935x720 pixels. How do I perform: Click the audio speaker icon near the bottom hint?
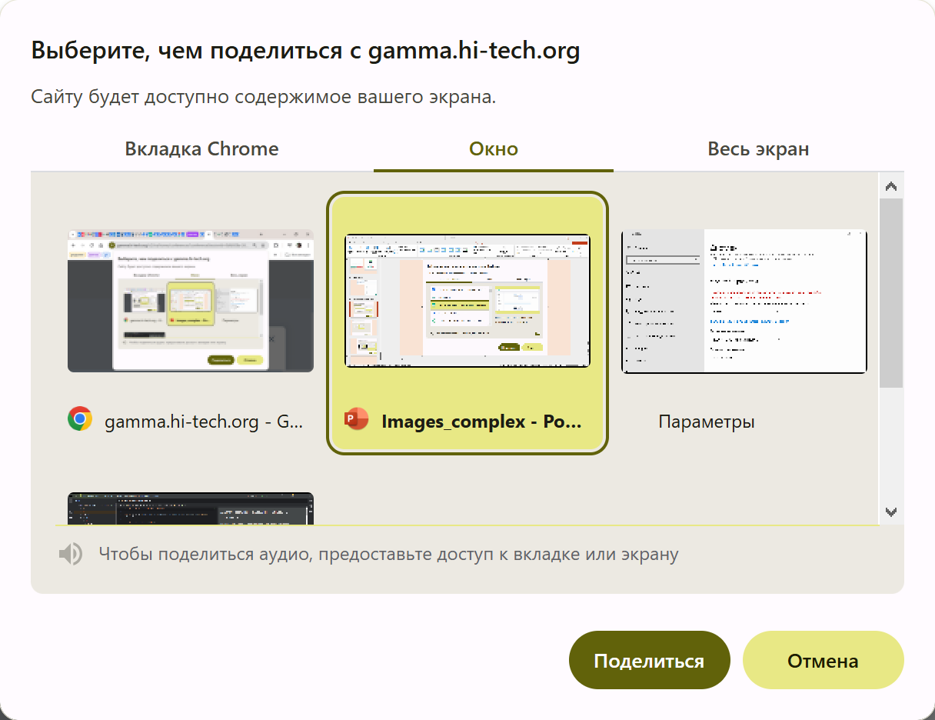tap(70, 553)
